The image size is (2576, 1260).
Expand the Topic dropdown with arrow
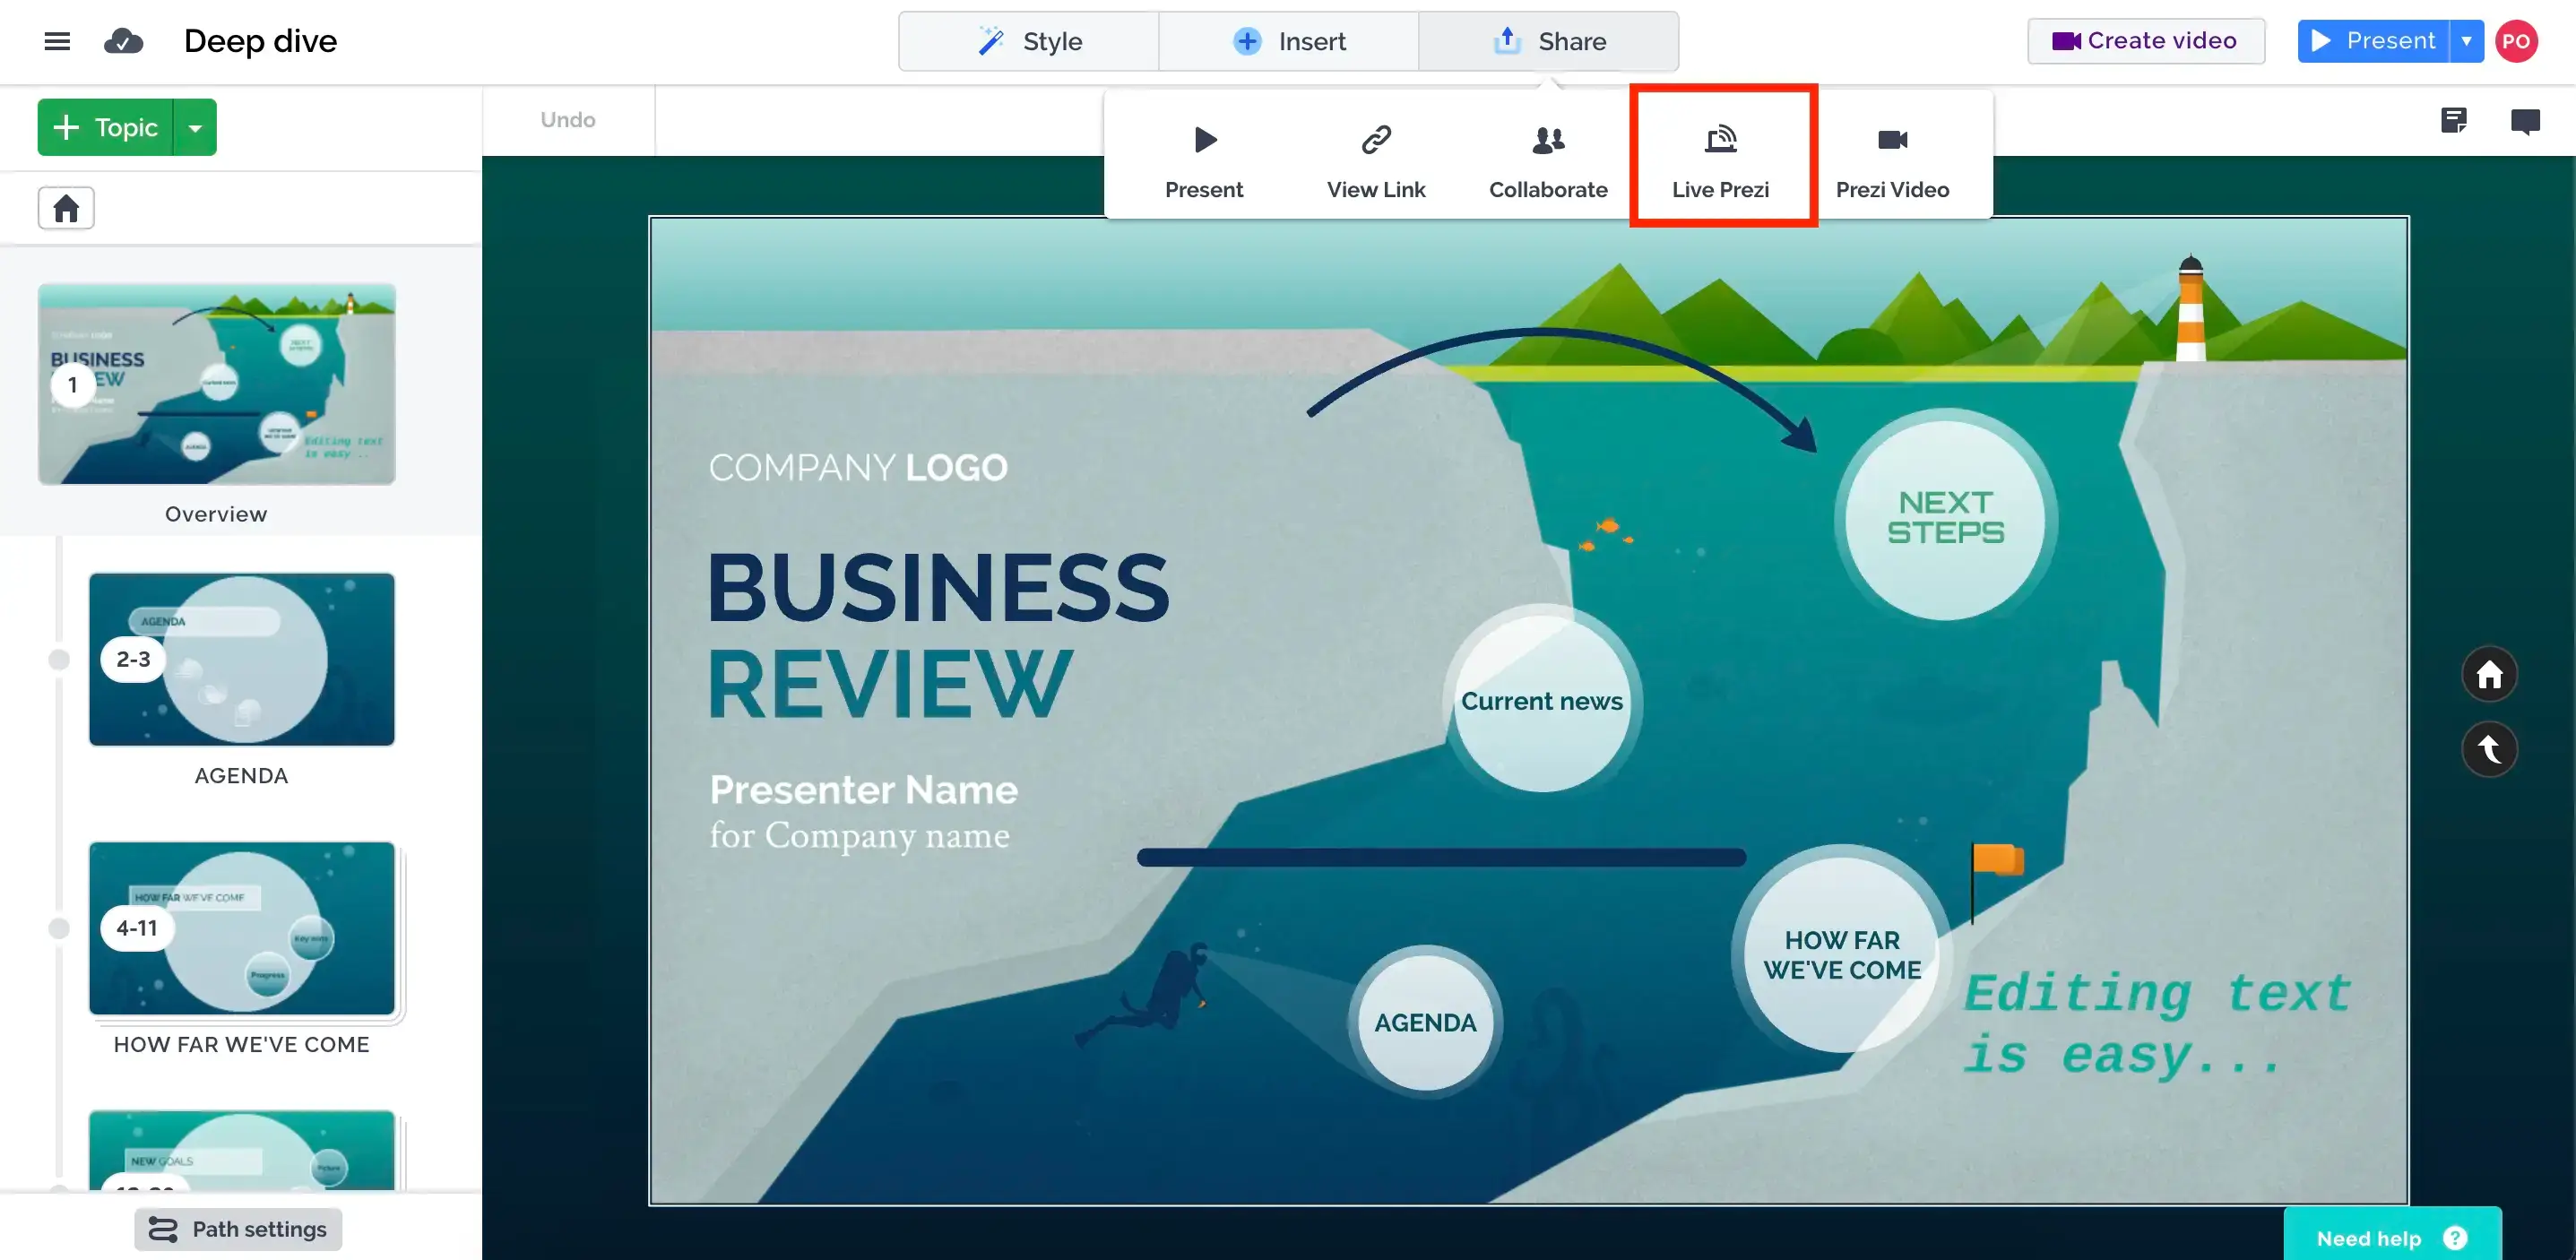(x=197, y=126)
